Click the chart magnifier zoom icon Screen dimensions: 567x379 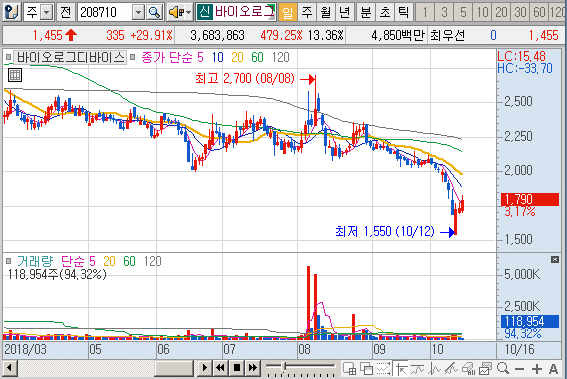coord(503,369)
